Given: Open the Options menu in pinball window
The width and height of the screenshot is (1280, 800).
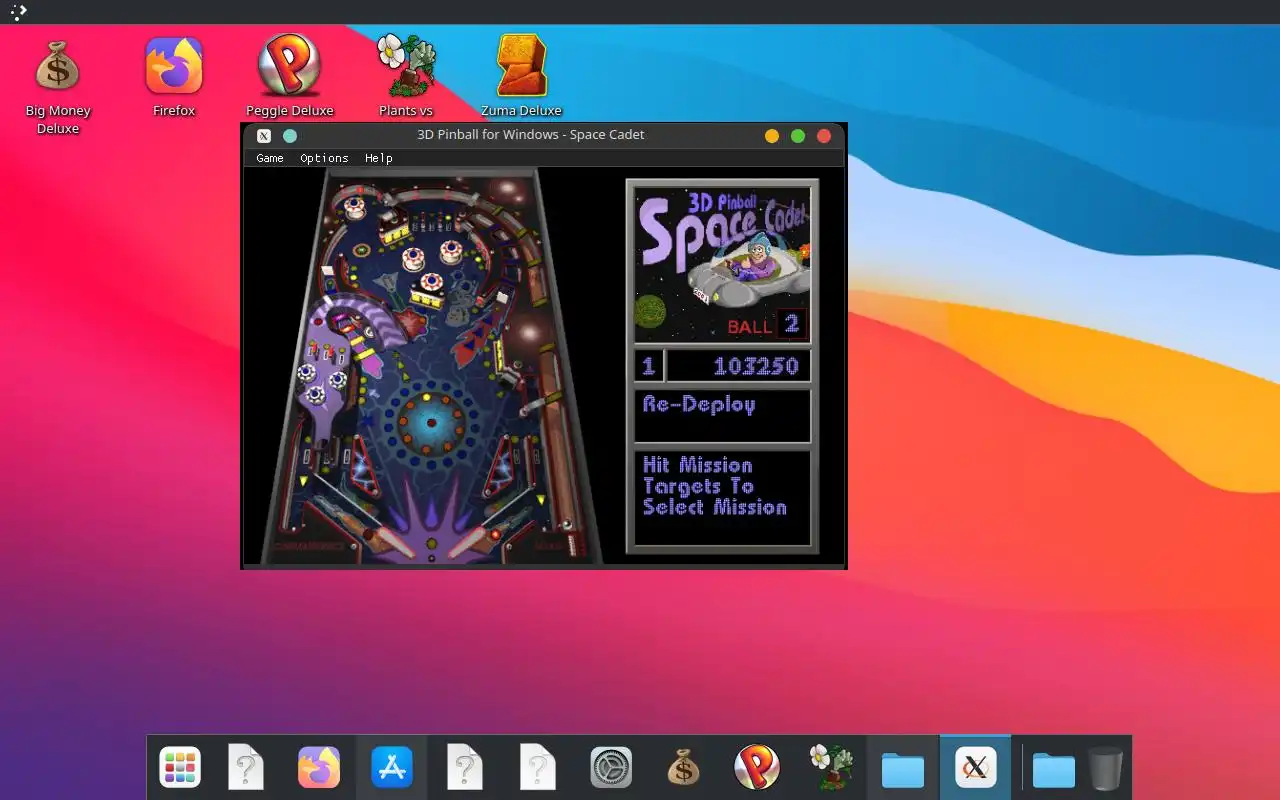Looking at the screenshot, I should [324, 158].
